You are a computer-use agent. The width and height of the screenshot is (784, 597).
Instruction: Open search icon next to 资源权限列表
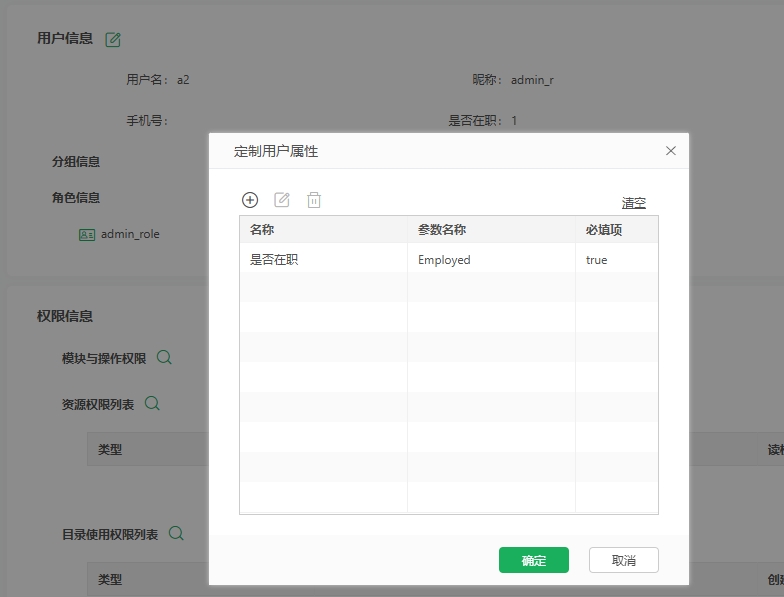[152, 404]
